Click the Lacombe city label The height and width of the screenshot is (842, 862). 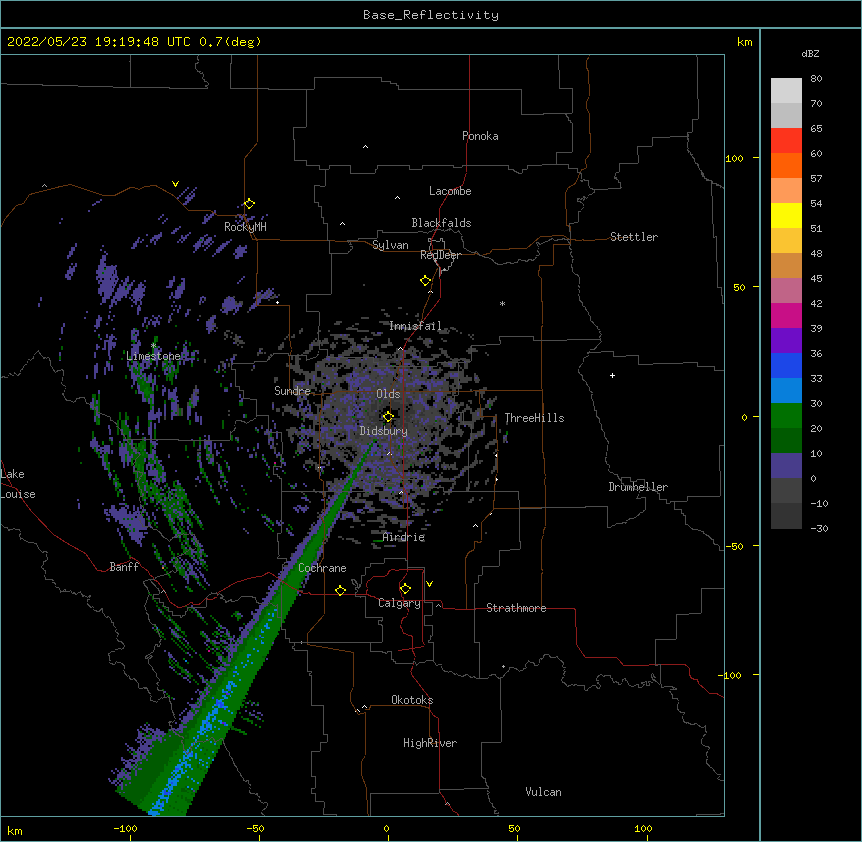coord(450,191)
